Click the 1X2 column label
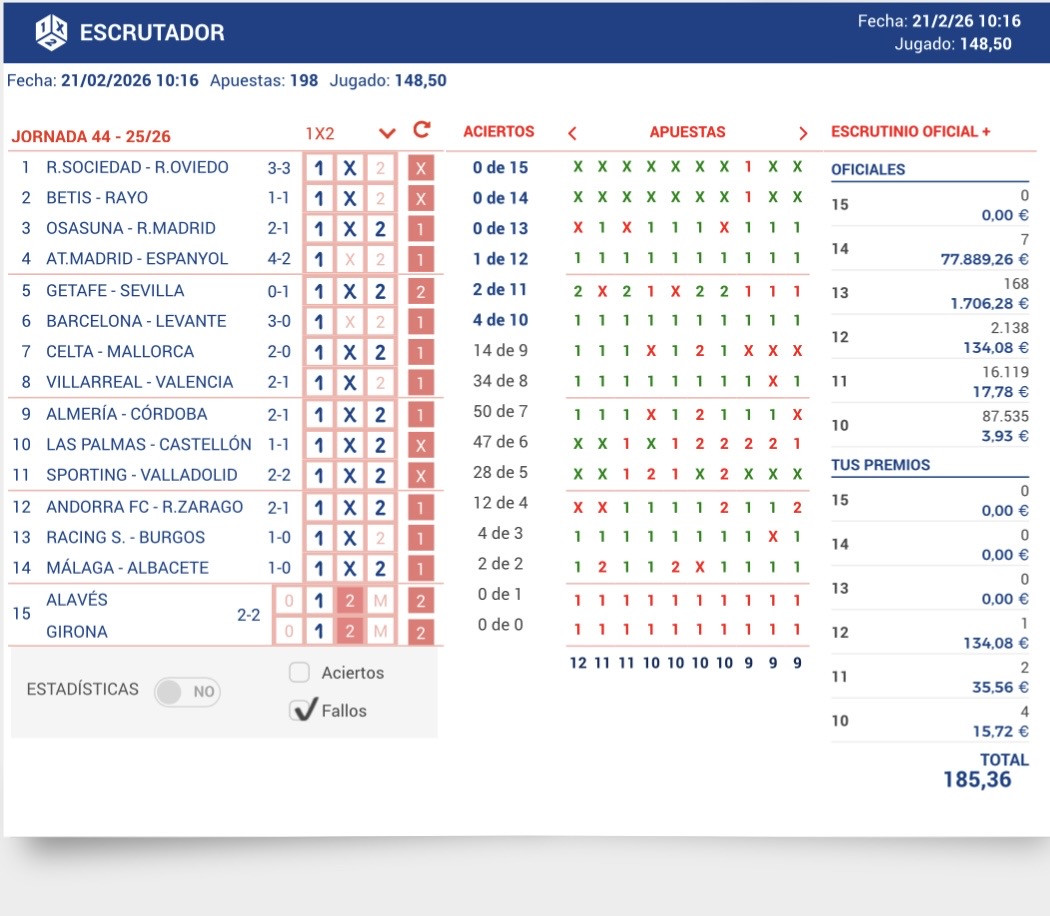 [320, 134]
